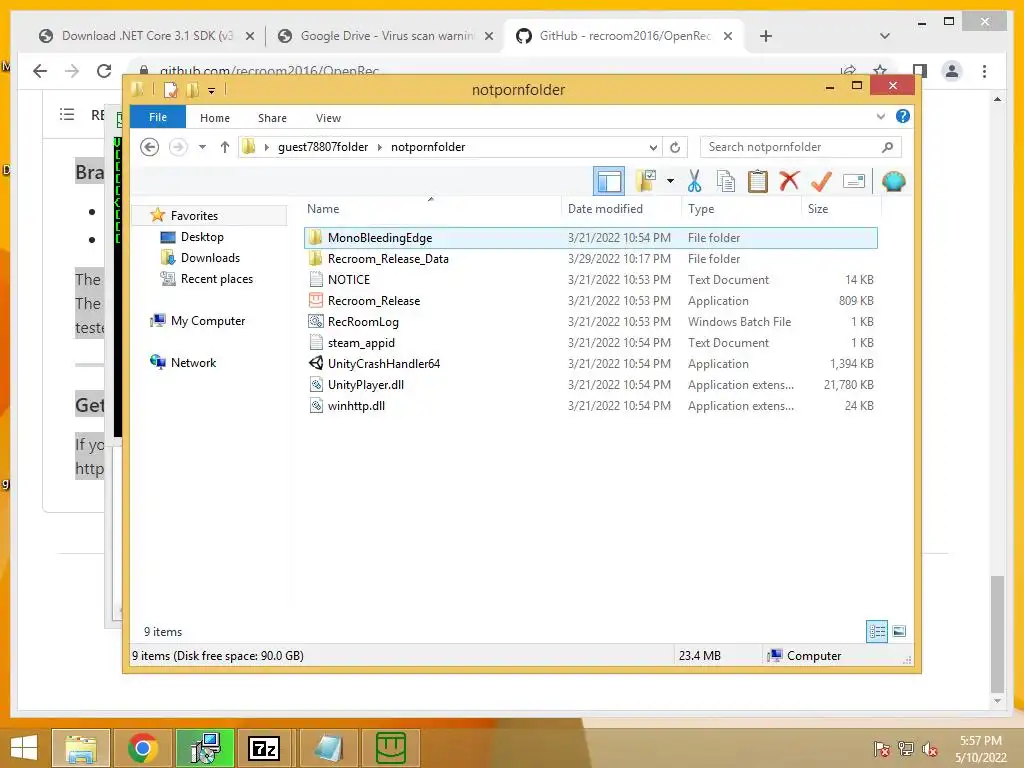
Task: Click the Cut scissors icon
Action: 694,181
